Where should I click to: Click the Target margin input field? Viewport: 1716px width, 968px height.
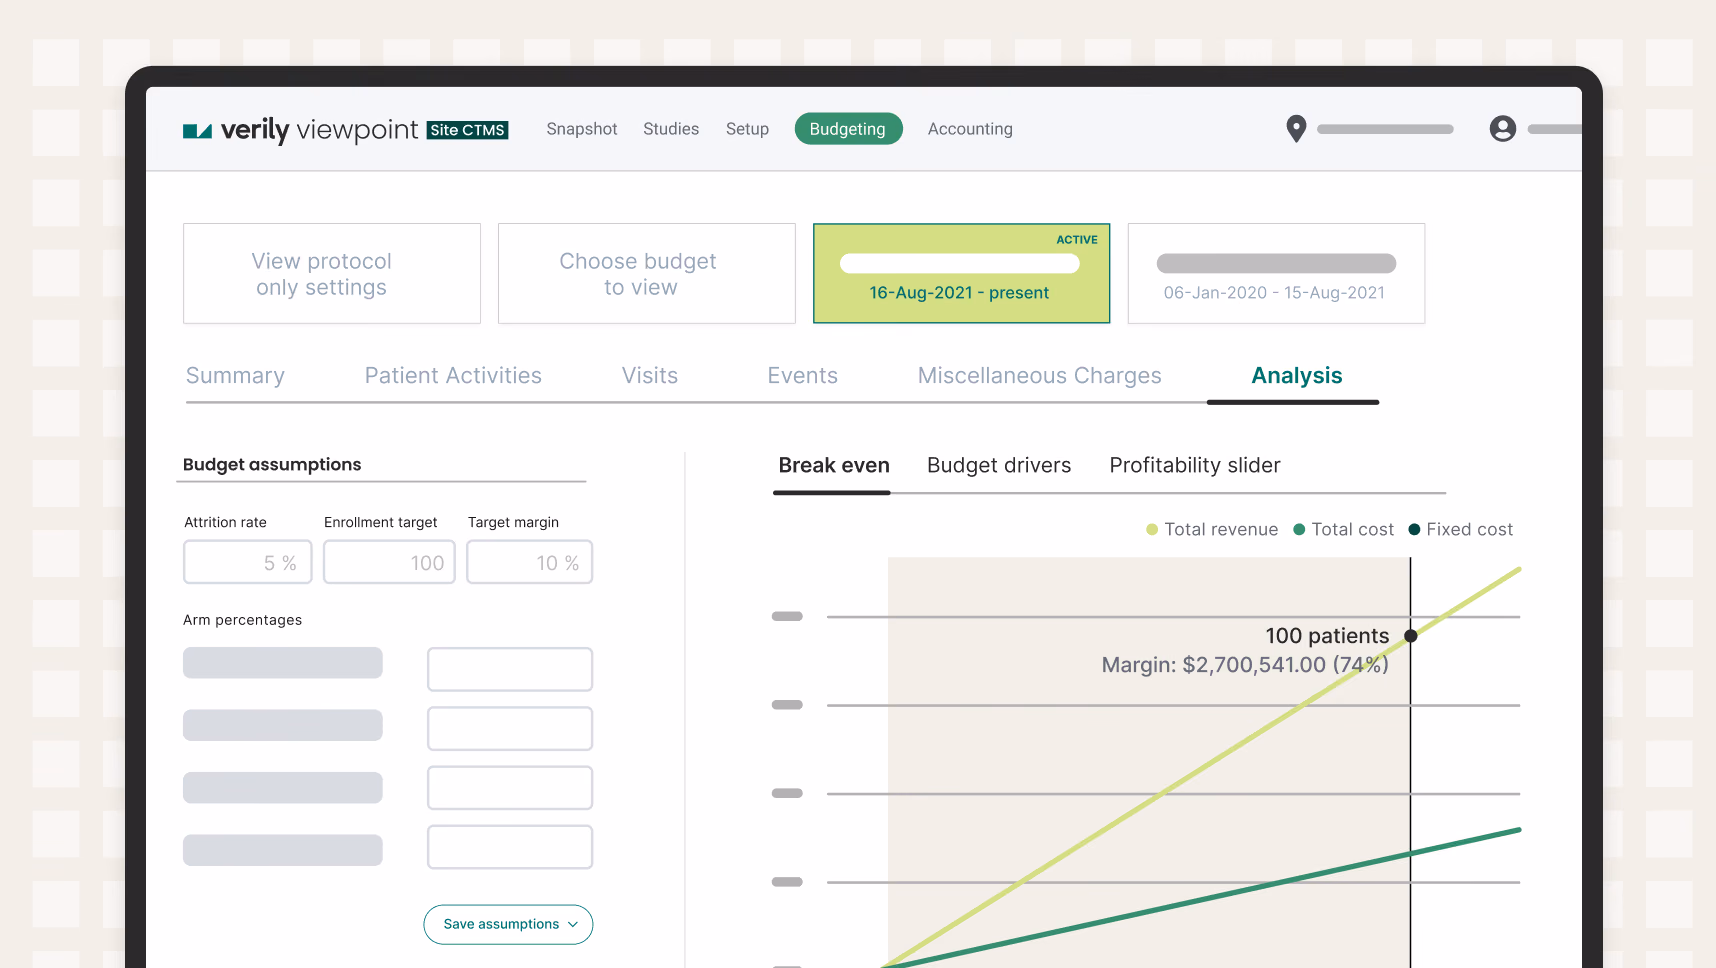coord(529,562)
